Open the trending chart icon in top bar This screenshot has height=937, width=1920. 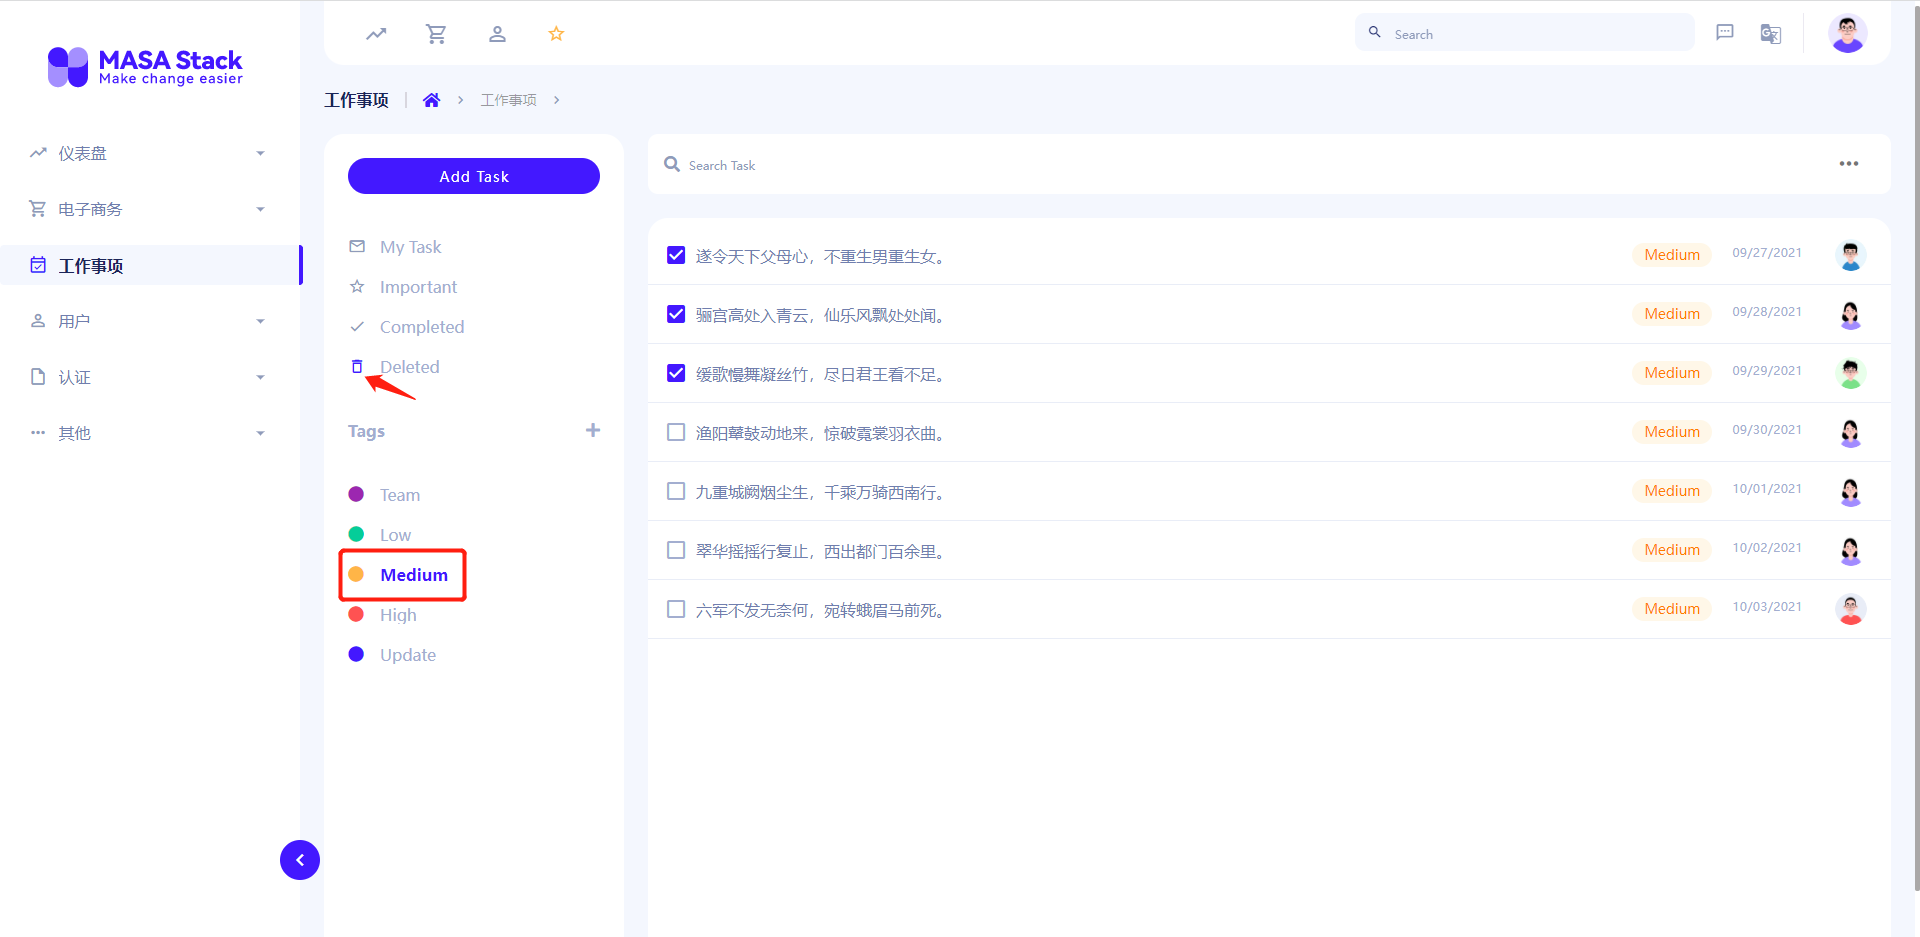click(376, 34)
